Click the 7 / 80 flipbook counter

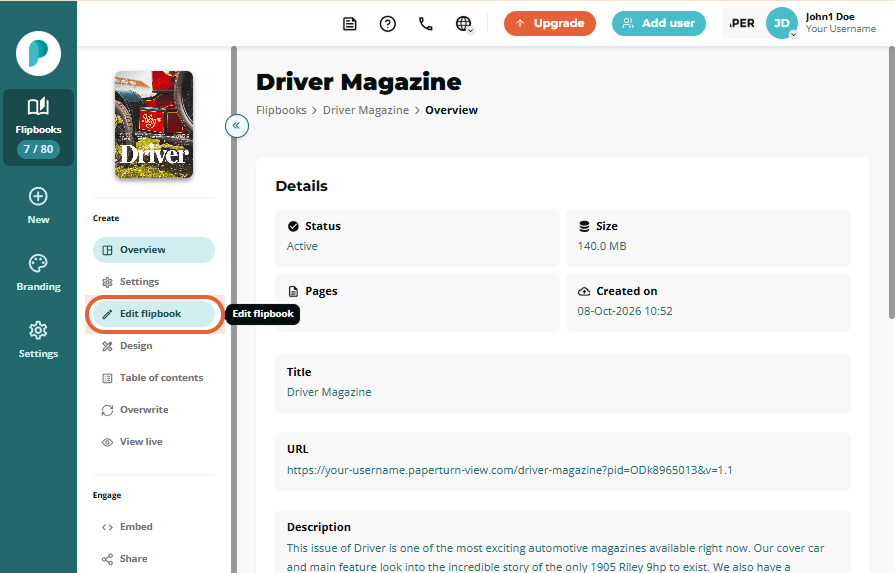(x=38, y=149)
